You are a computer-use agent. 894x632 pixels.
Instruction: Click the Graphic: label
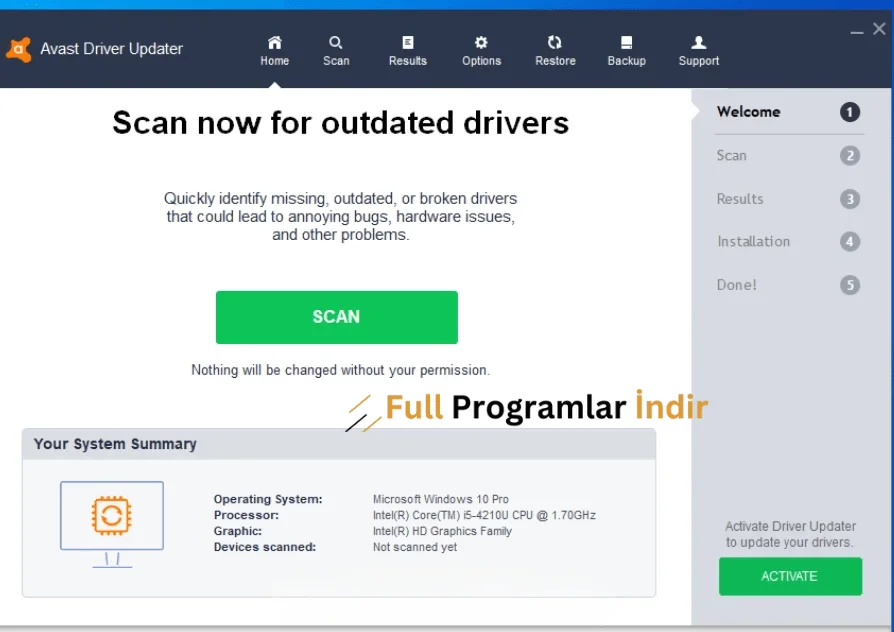click(x=237, y=531)
